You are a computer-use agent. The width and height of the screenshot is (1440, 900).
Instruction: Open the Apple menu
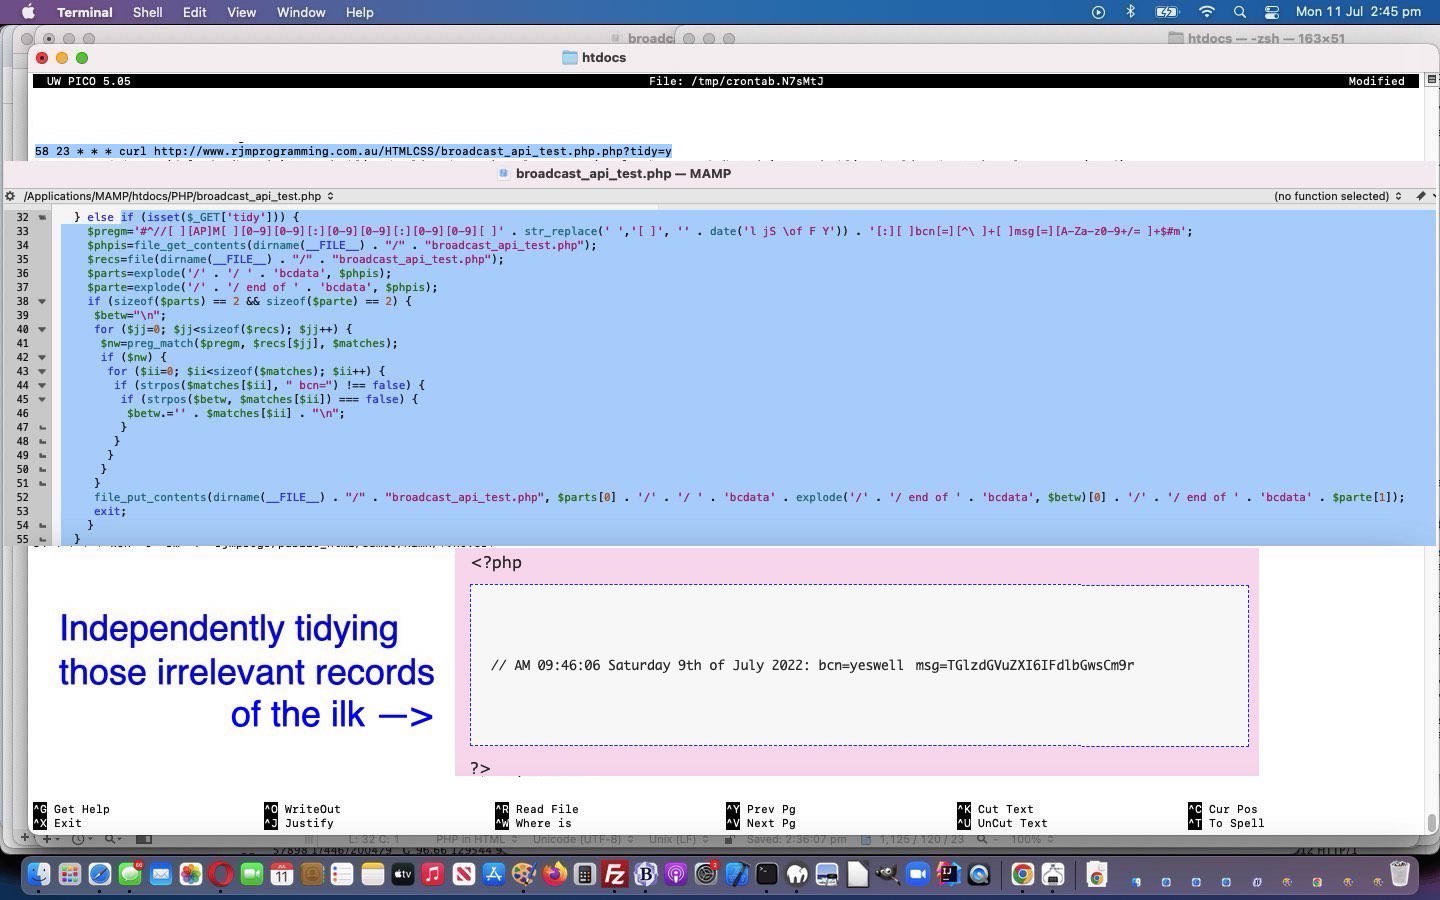[x=27, y=12]
